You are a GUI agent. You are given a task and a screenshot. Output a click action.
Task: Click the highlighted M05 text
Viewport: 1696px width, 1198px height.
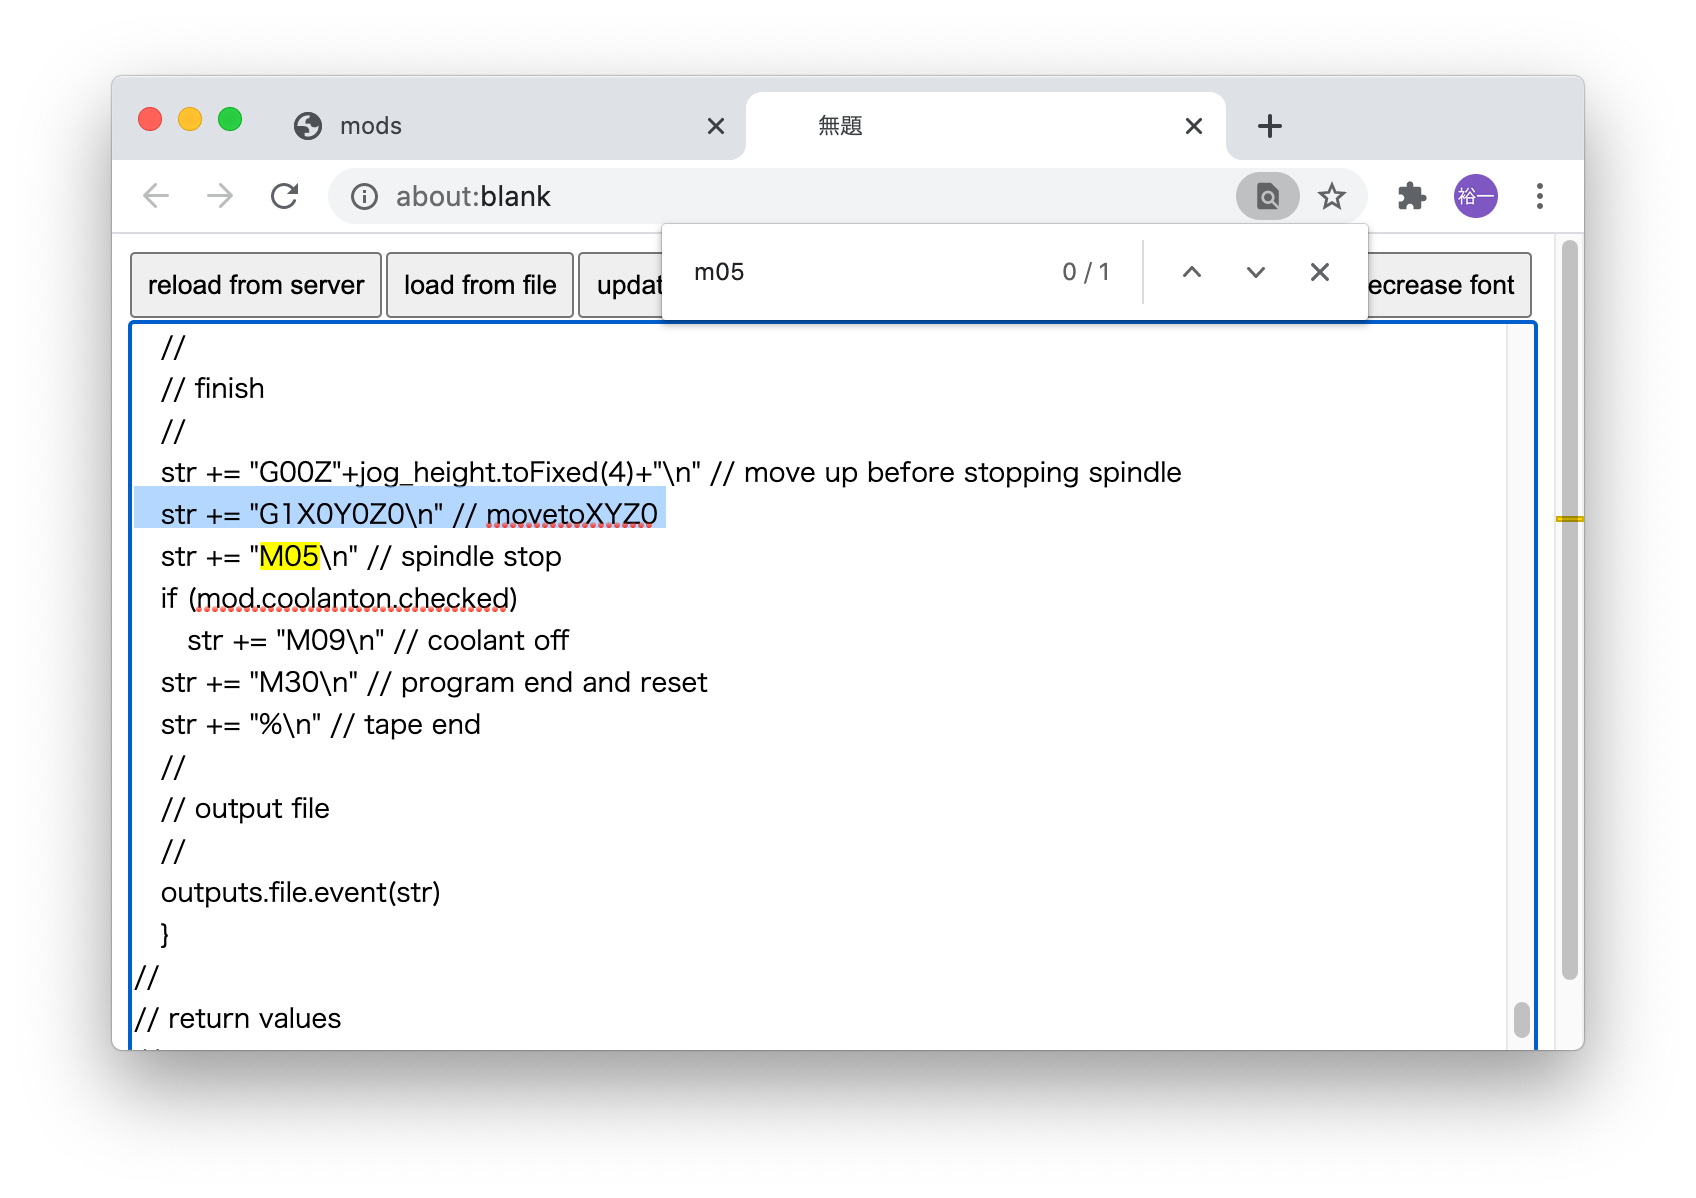(x=289, y=556)
